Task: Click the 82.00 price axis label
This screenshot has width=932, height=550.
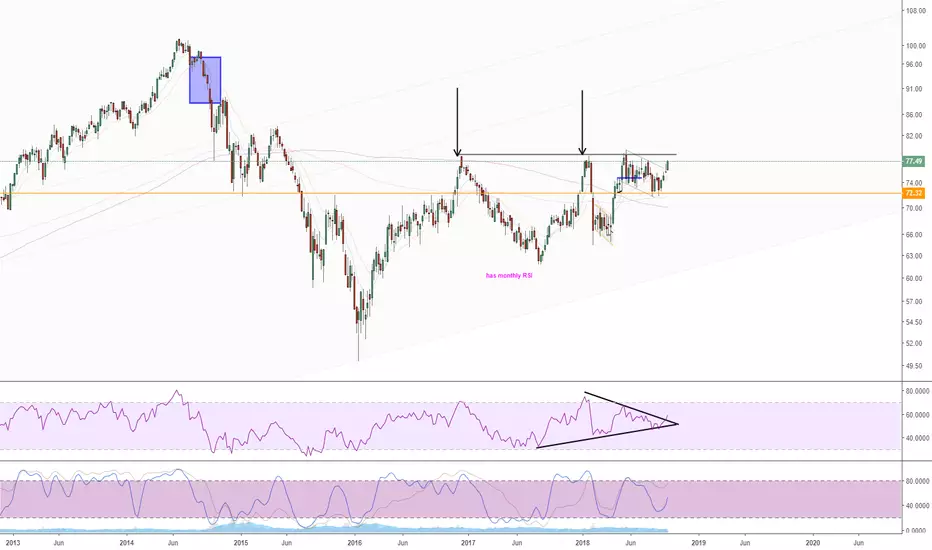Action: [915, 136]
